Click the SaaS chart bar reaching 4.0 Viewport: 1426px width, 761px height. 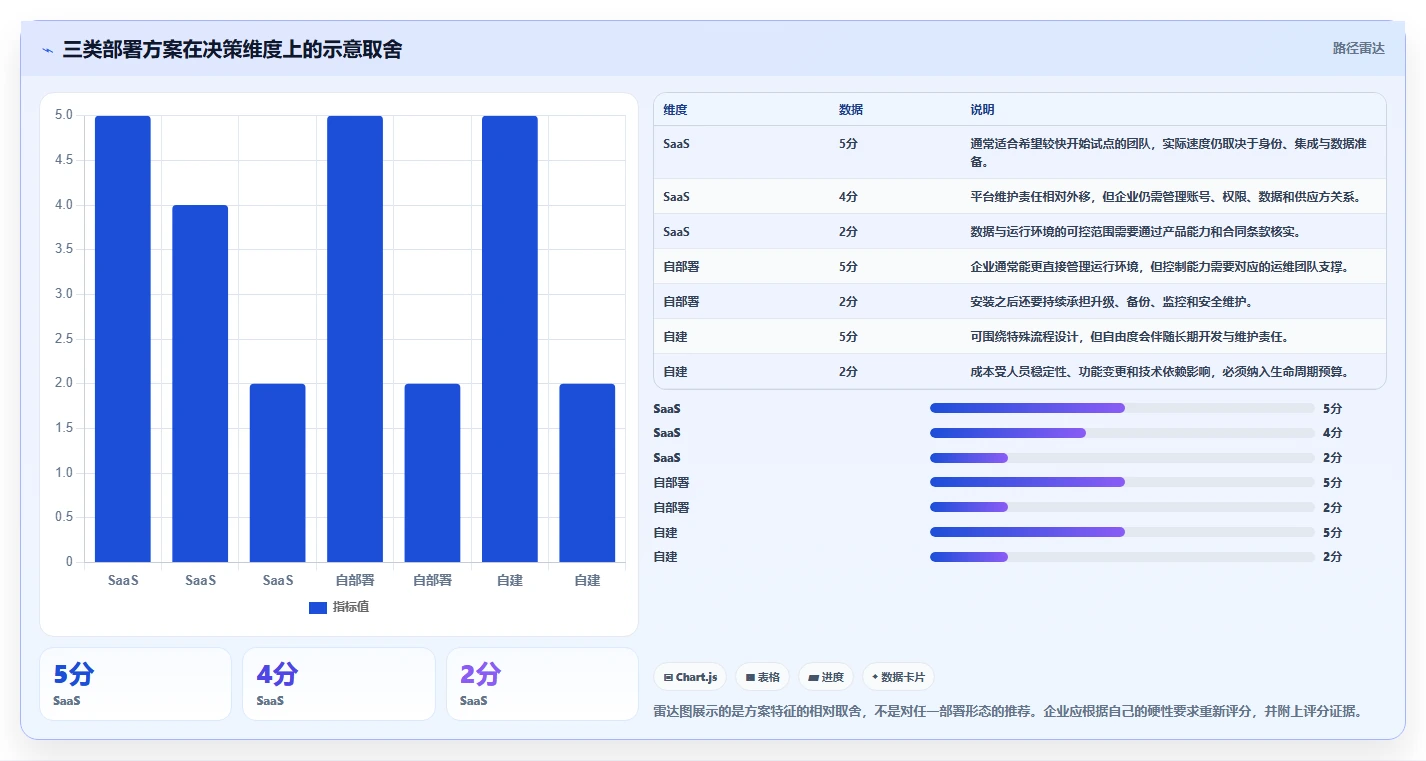(200, 384)
